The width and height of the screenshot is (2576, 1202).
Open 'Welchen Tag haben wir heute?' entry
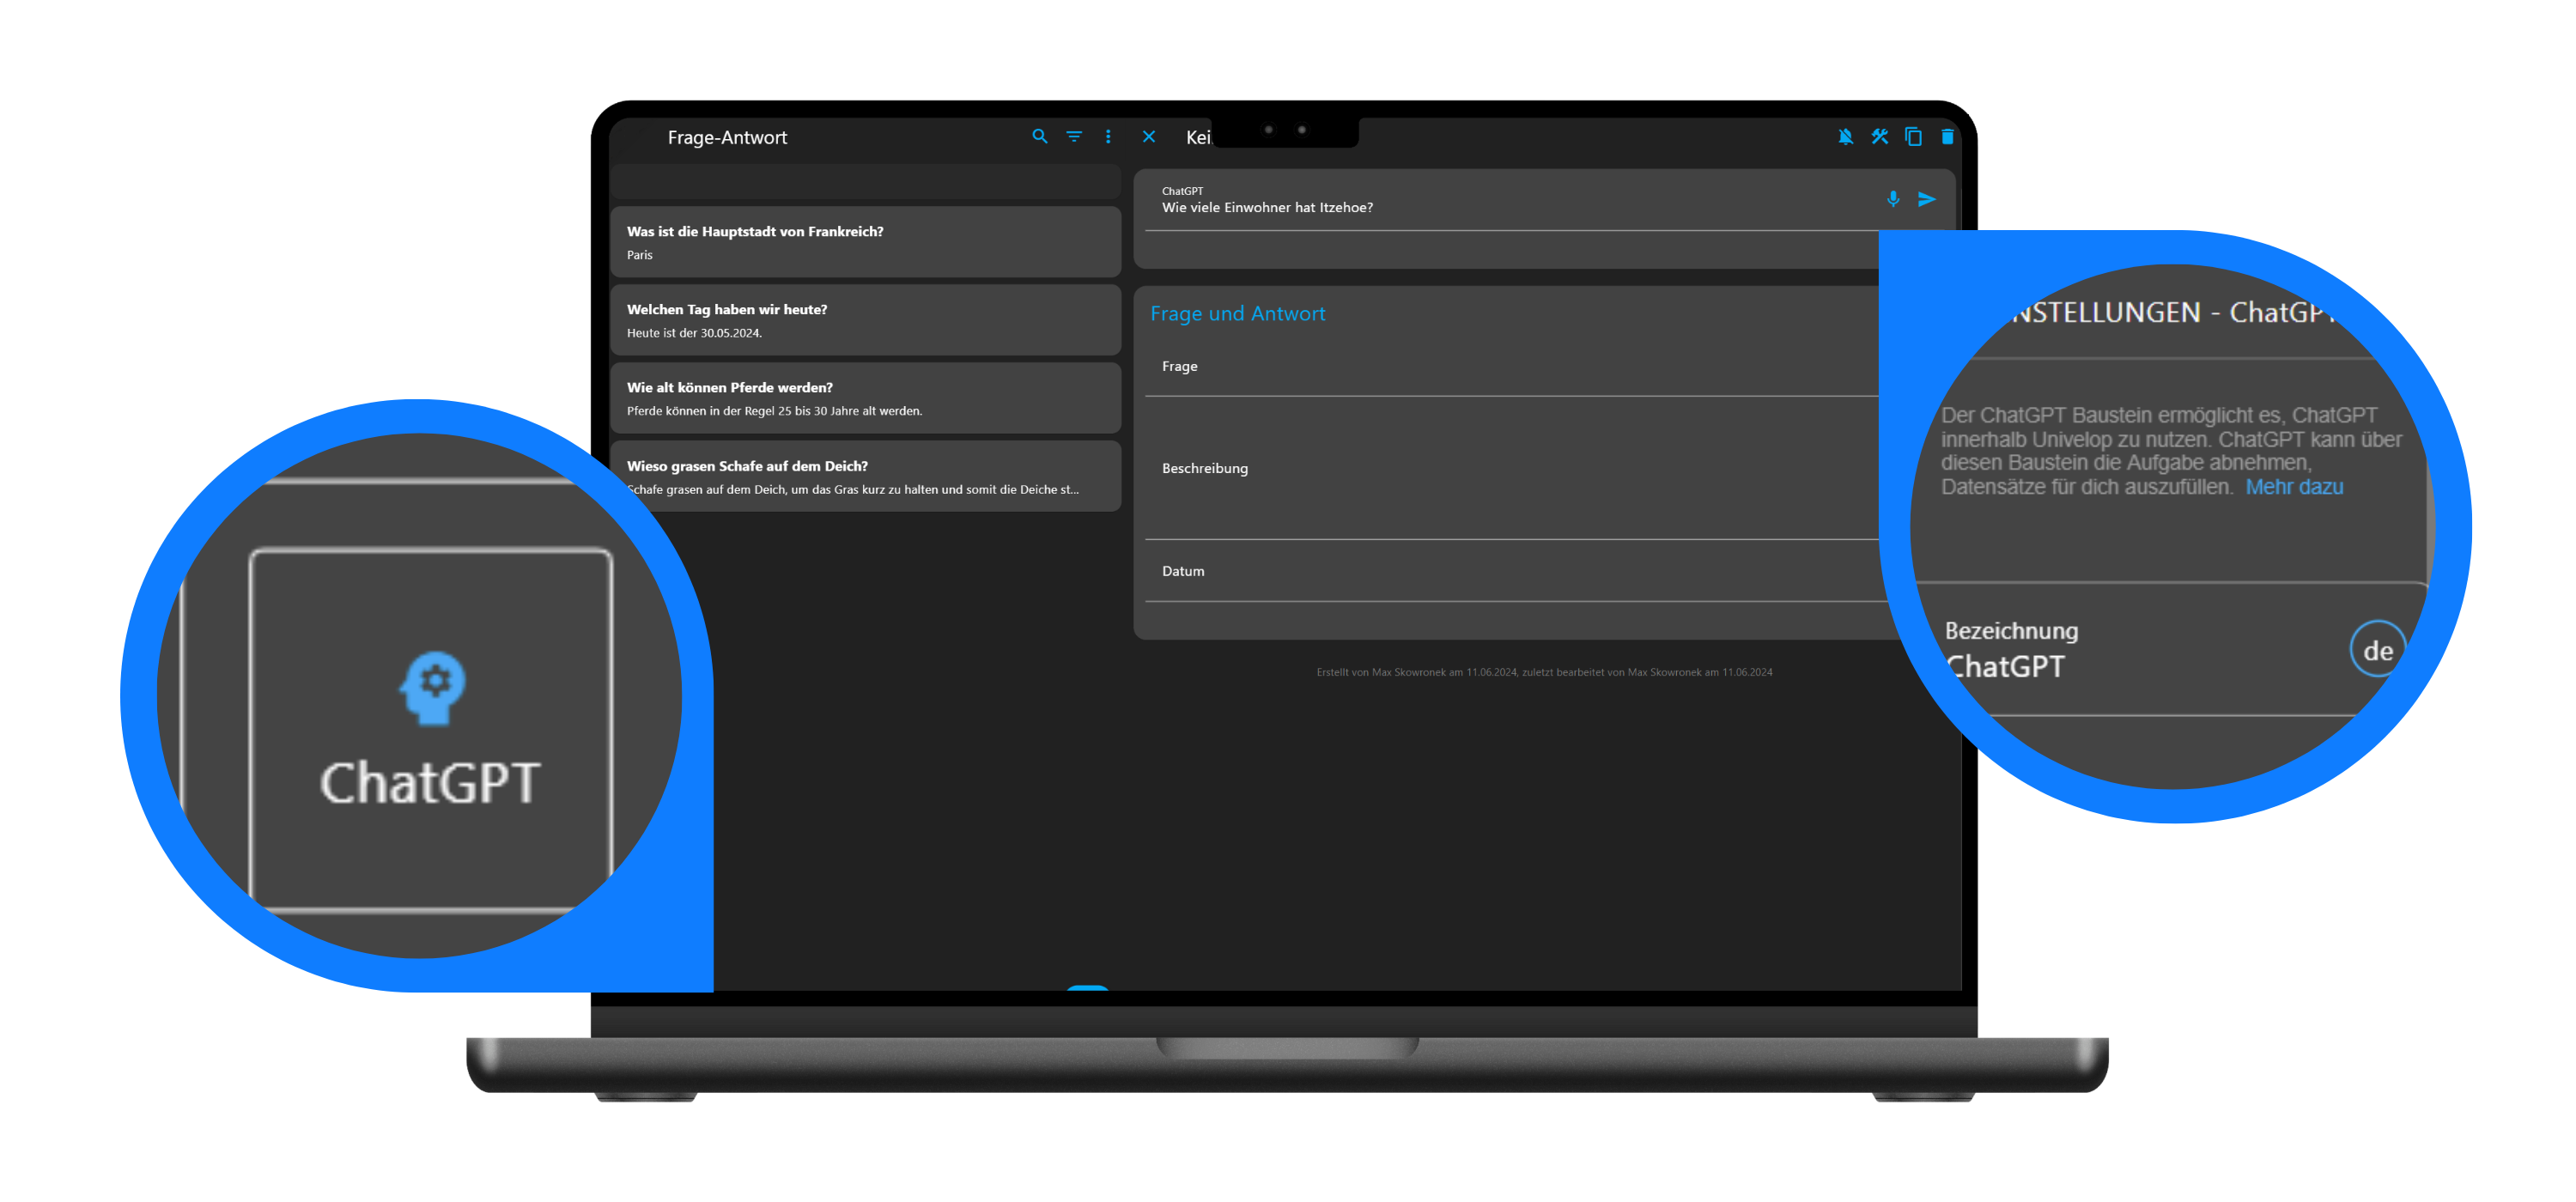click(866, 320)
